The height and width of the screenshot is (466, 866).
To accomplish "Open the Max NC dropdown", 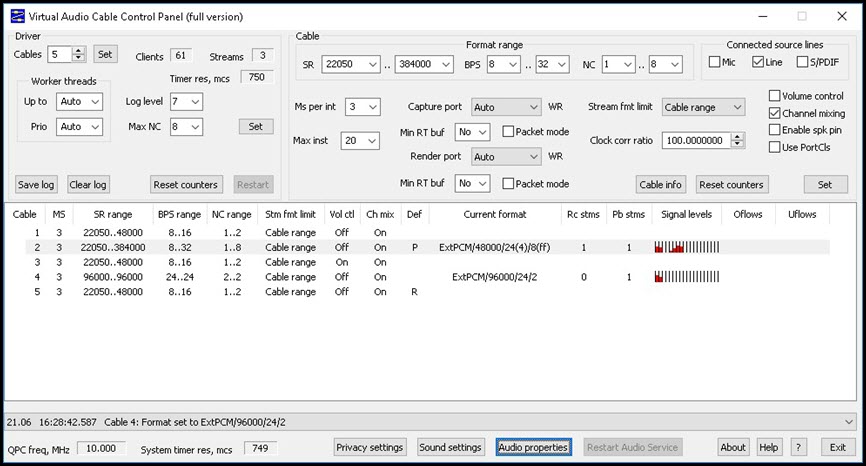I will tap(186, 127).
